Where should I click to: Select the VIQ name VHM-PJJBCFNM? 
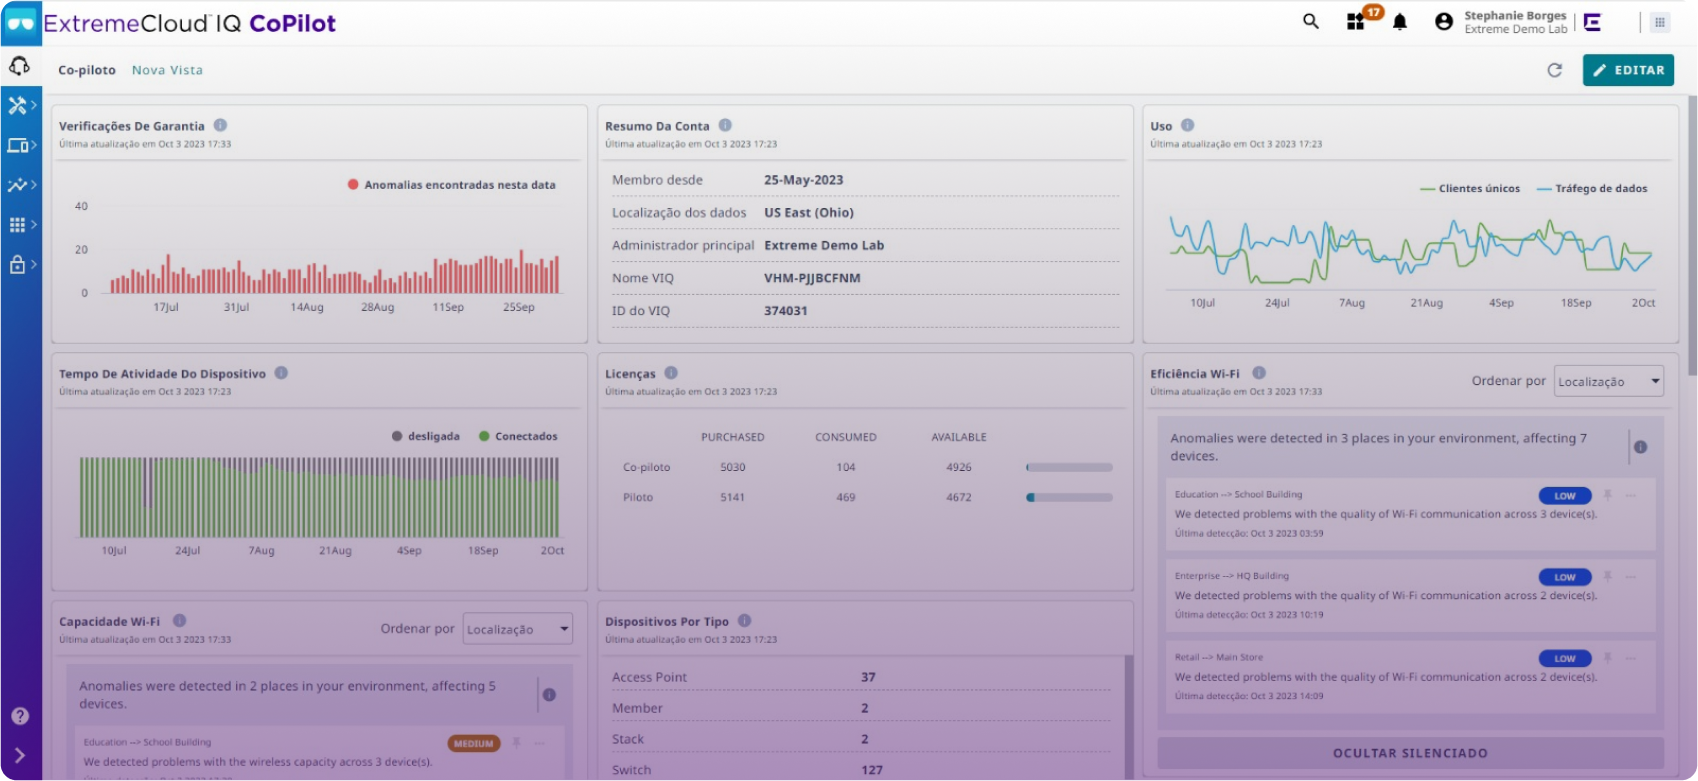pyautogui.click(x=812, y=278)
